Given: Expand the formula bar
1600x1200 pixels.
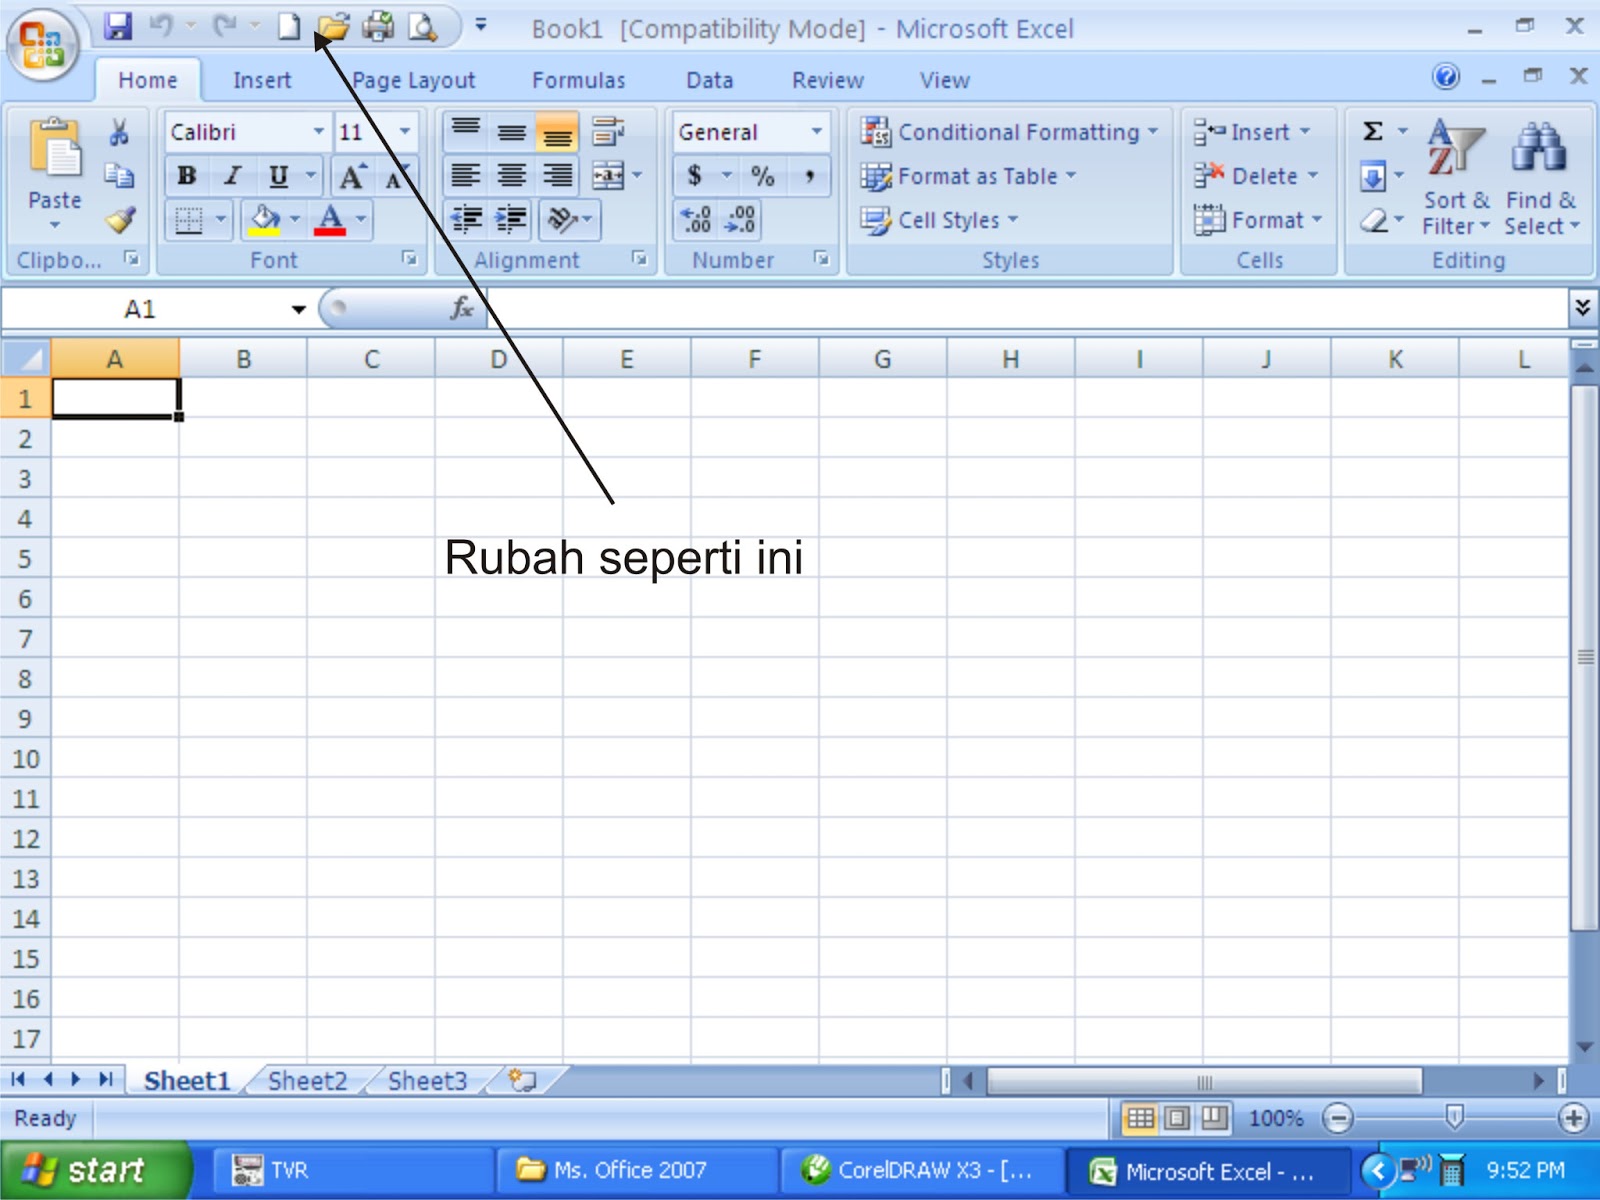Looking at the screenshot, I should [x=1582, y=307].
